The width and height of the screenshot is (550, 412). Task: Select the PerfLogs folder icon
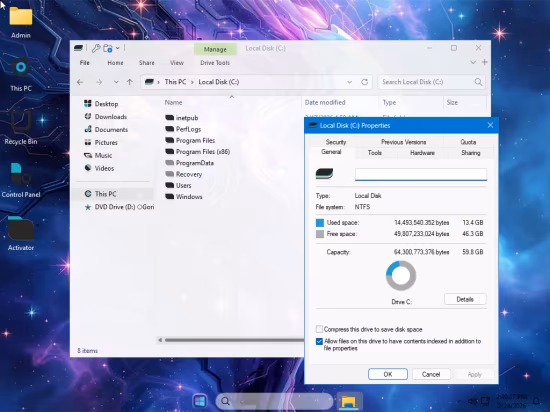[x=170, y=129]
